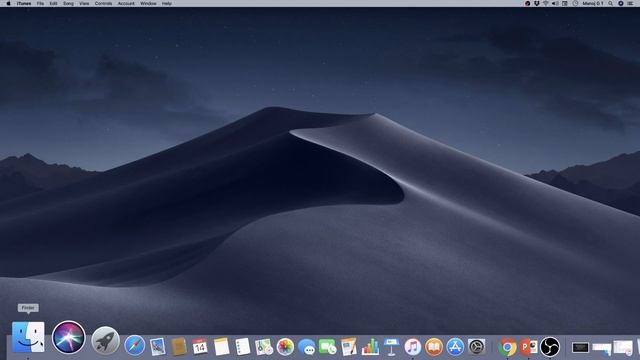Image resolution: width=640 pixels, height=360 pixels.
Task: Launch Siri from the Dock
Action: 69,338
